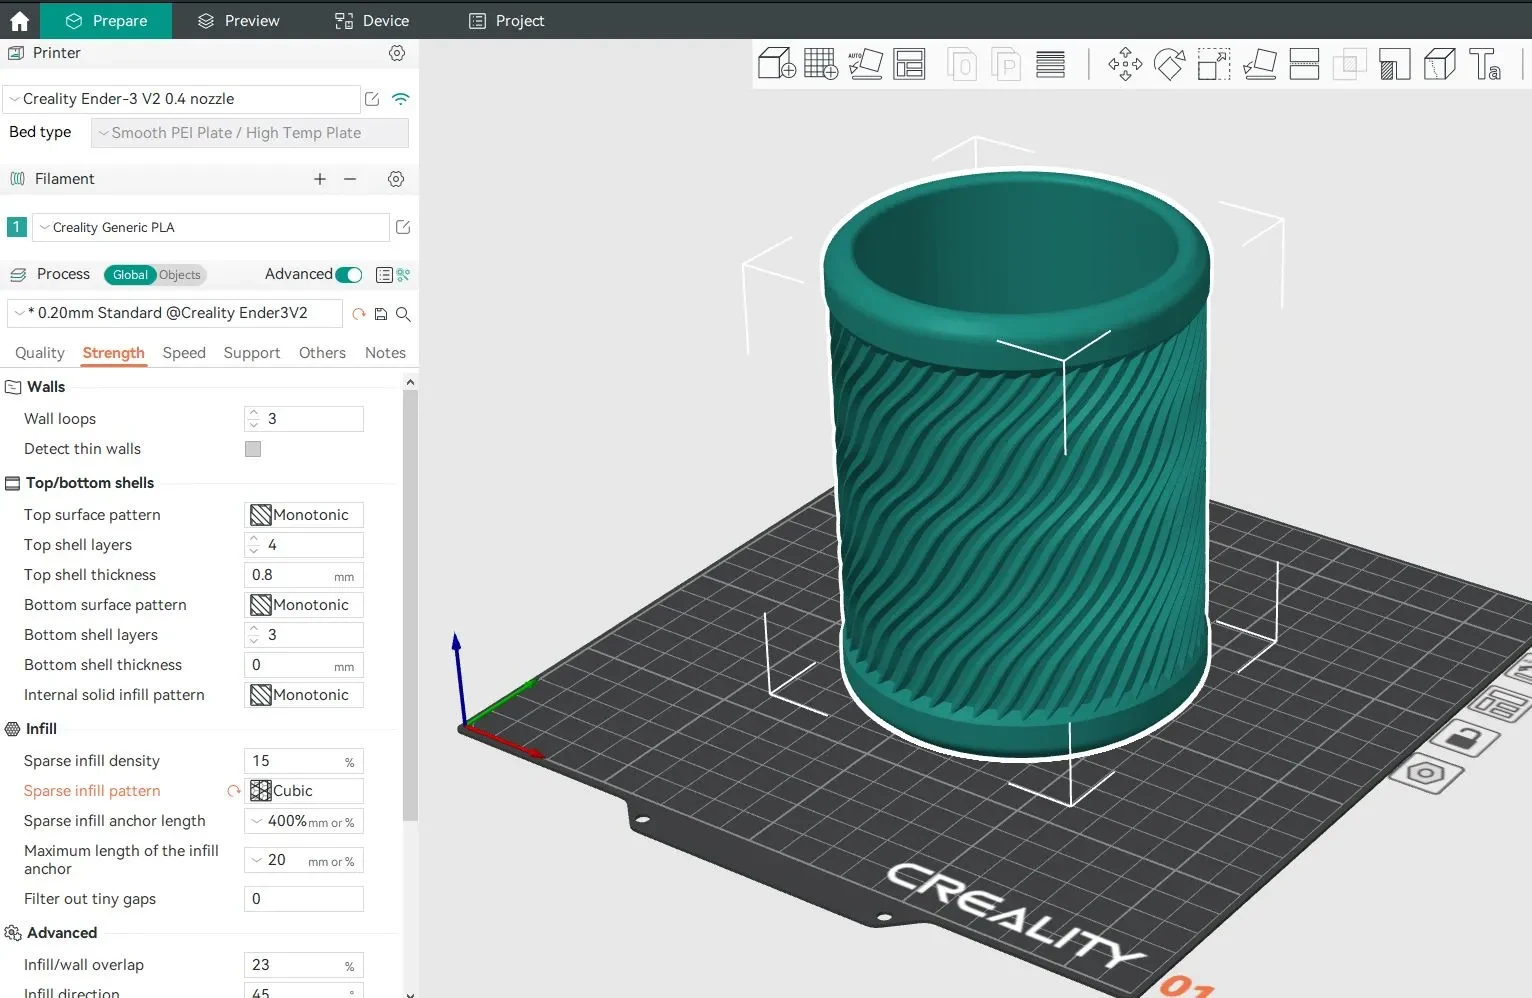Edit the Creality Ender-3 V2 printer preset
This screenshot has width=1532, height=998.
pyautogui.click(x=372, y=99)
